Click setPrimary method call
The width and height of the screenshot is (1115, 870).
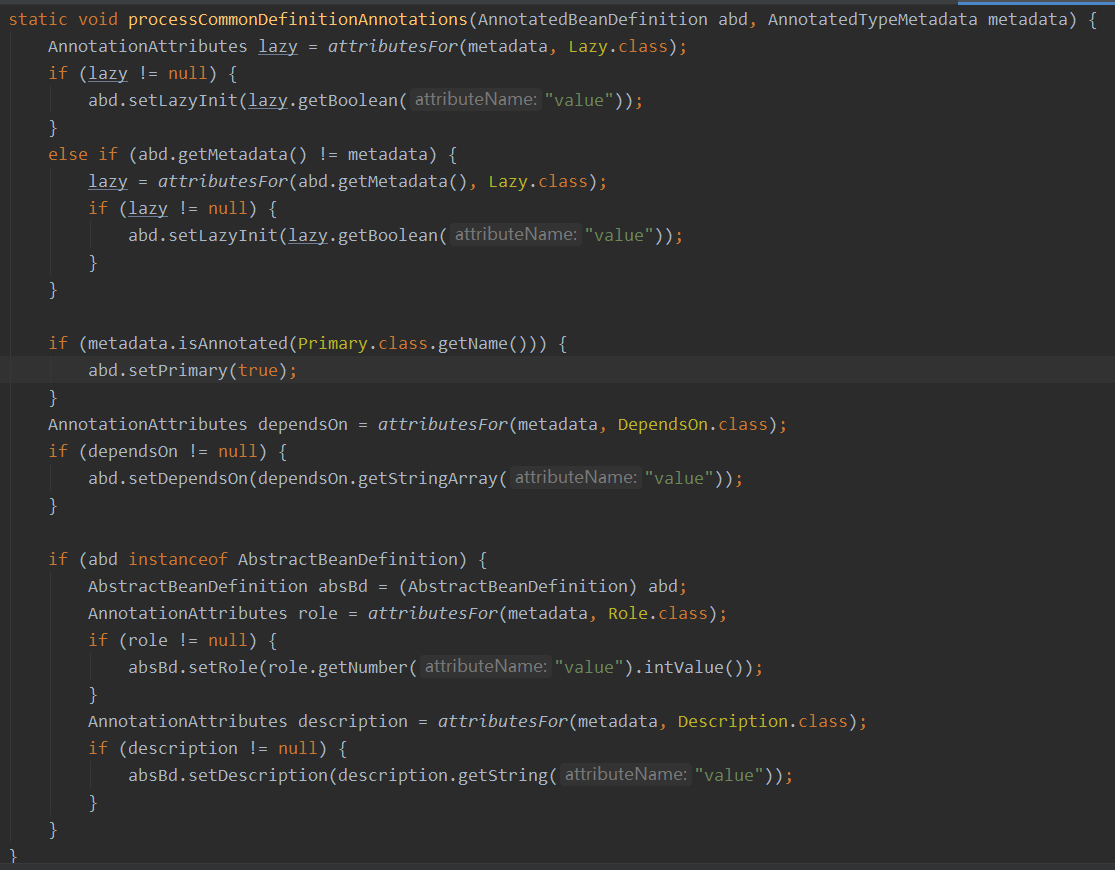178,371
